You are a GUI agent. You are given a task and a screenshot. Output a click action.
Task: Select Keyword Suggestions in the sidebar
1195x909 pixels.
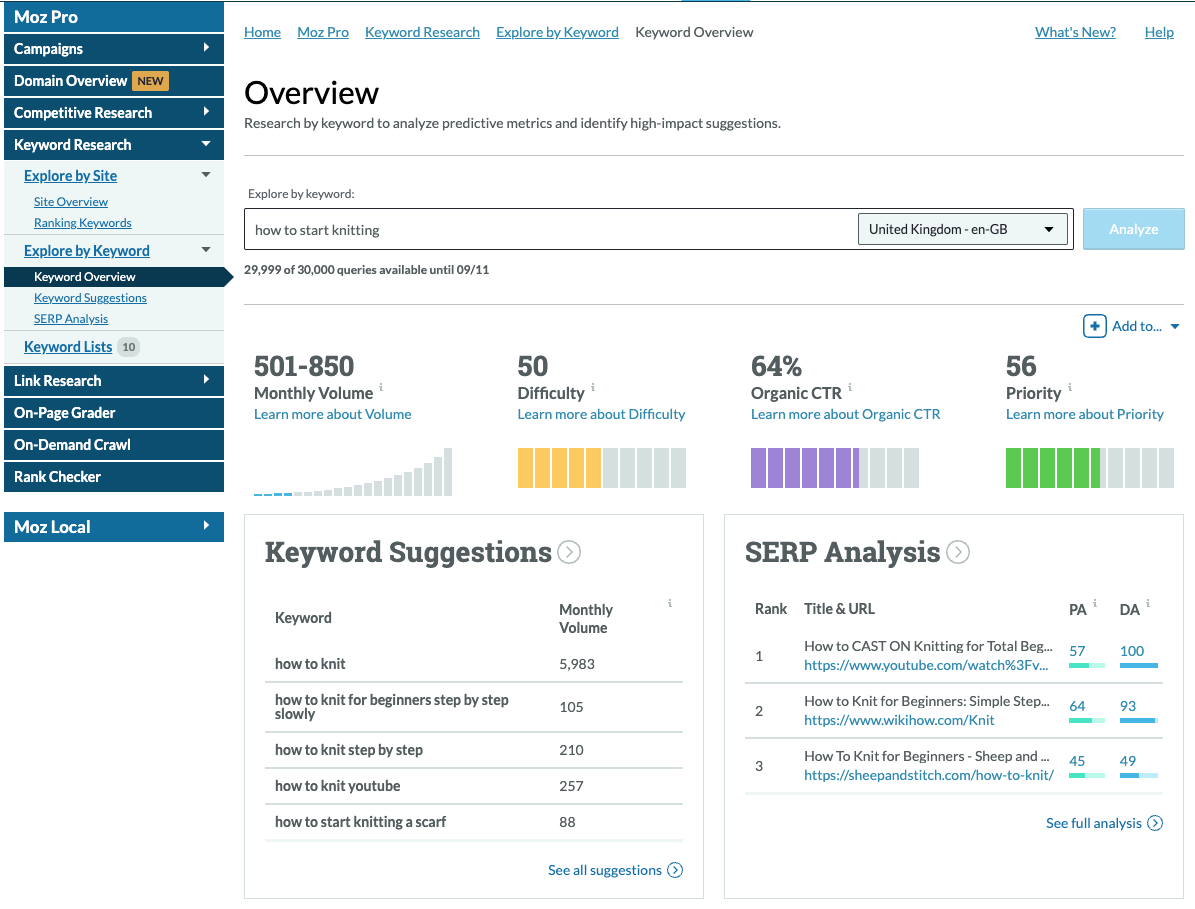pyautogui.click(x=90, y=297)
